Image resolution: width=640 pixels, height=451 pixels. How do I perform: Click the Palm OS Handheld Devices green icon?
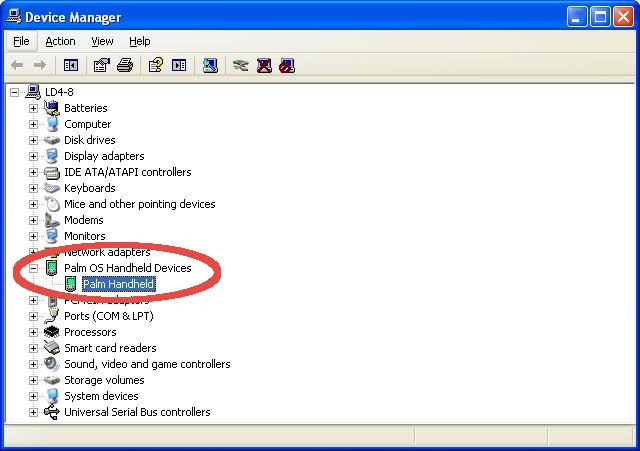click(x=51, y=268)
